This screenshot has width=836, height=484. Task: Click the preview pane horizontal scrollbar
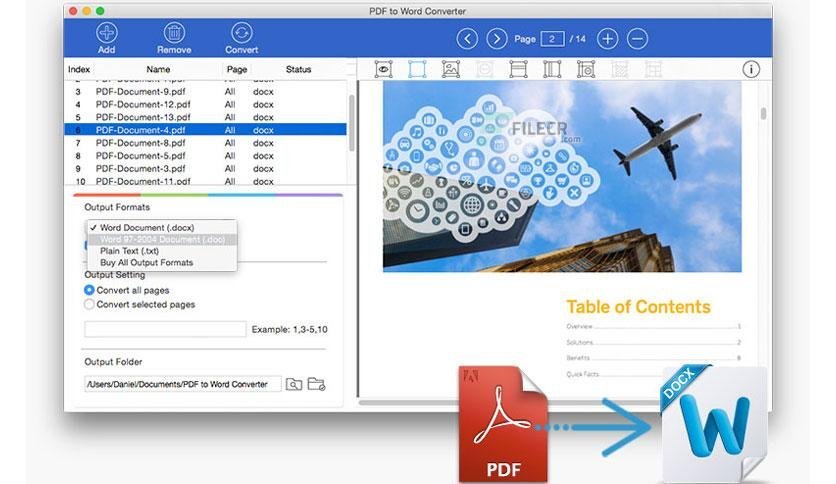[560, 402]
